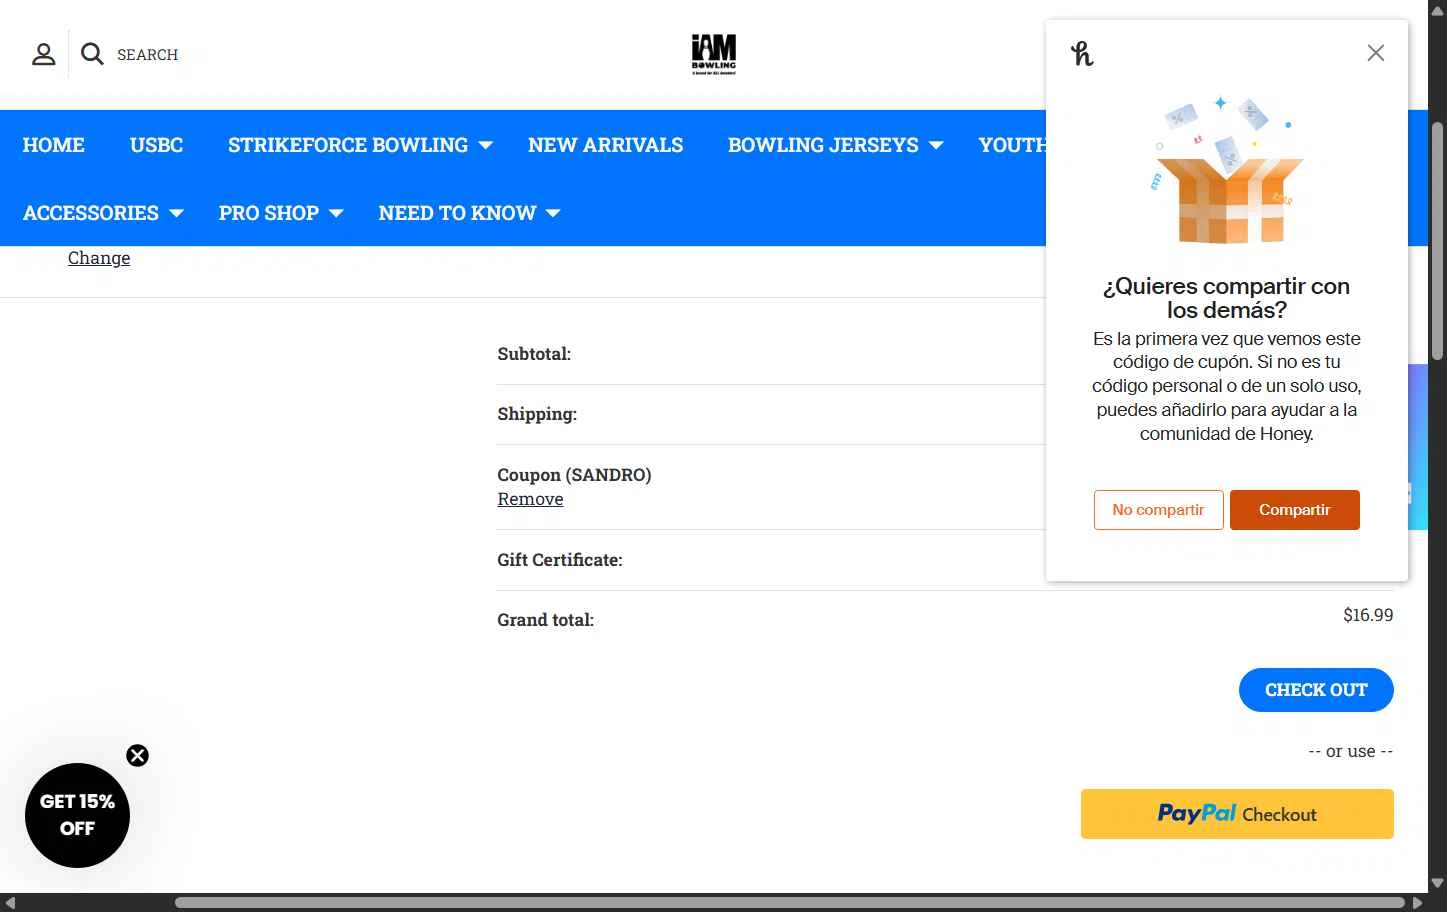Viewport: 1447px width, 912px height.
Task: Open New Arrivals page
Action: 606,145
